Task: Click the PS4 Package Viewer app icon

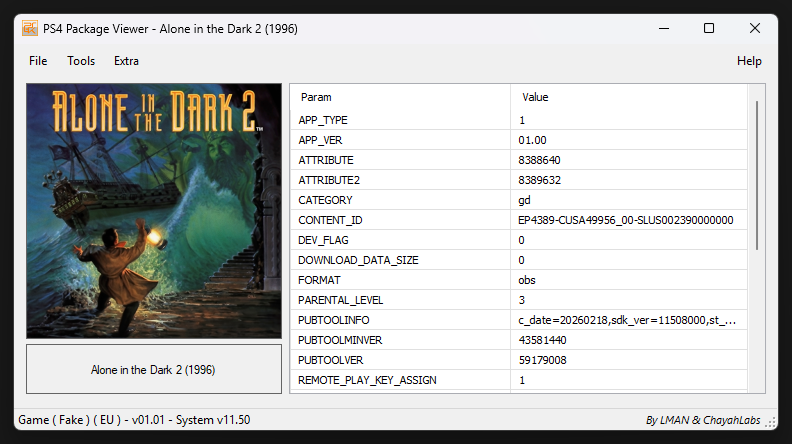Action: click(30, 28)
